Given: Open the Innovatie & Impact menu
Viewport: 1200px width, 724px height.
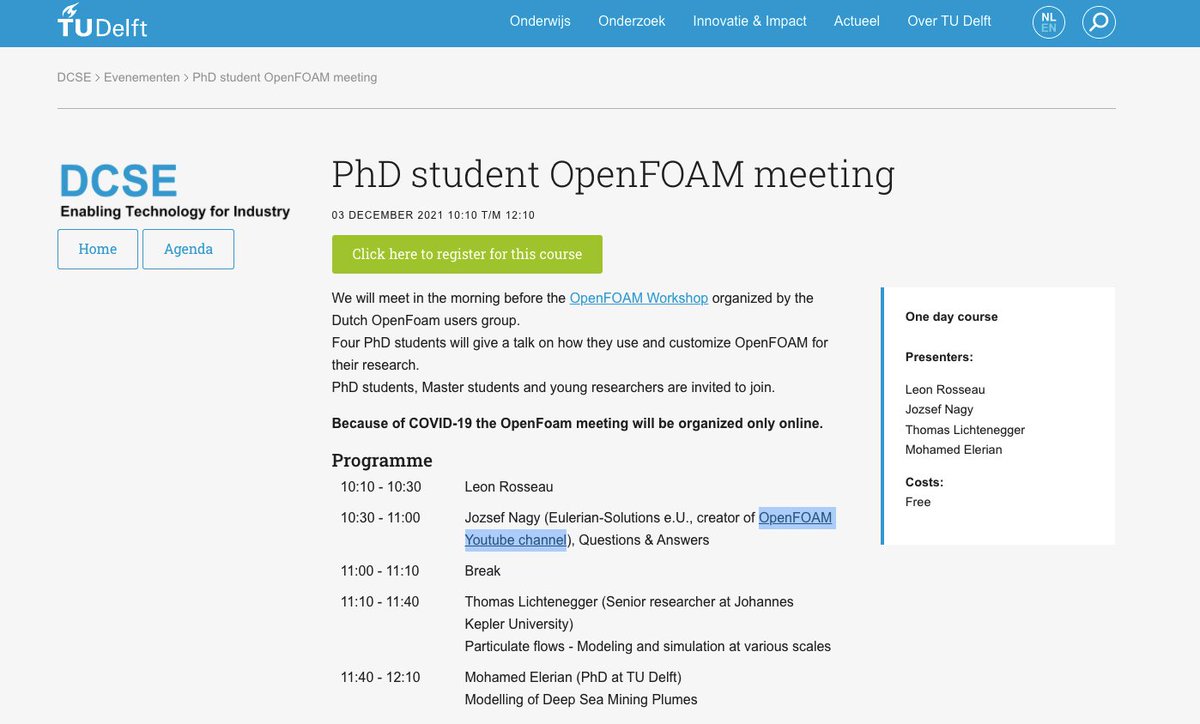Looking at the screenshot, I should 750,21.
